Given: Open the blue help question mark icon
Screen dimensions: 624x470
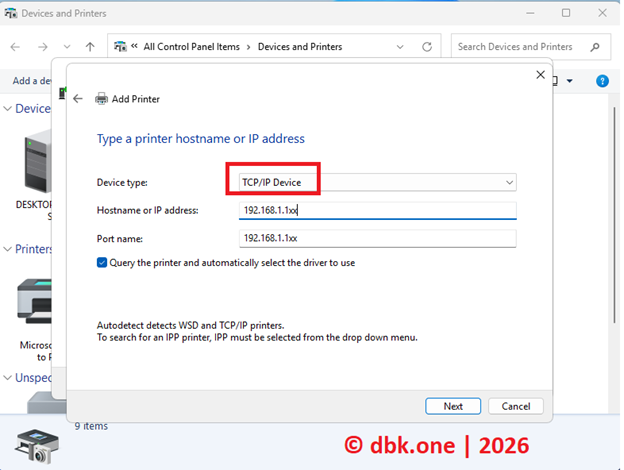Looking at the screenshot, I should (602, 81).
